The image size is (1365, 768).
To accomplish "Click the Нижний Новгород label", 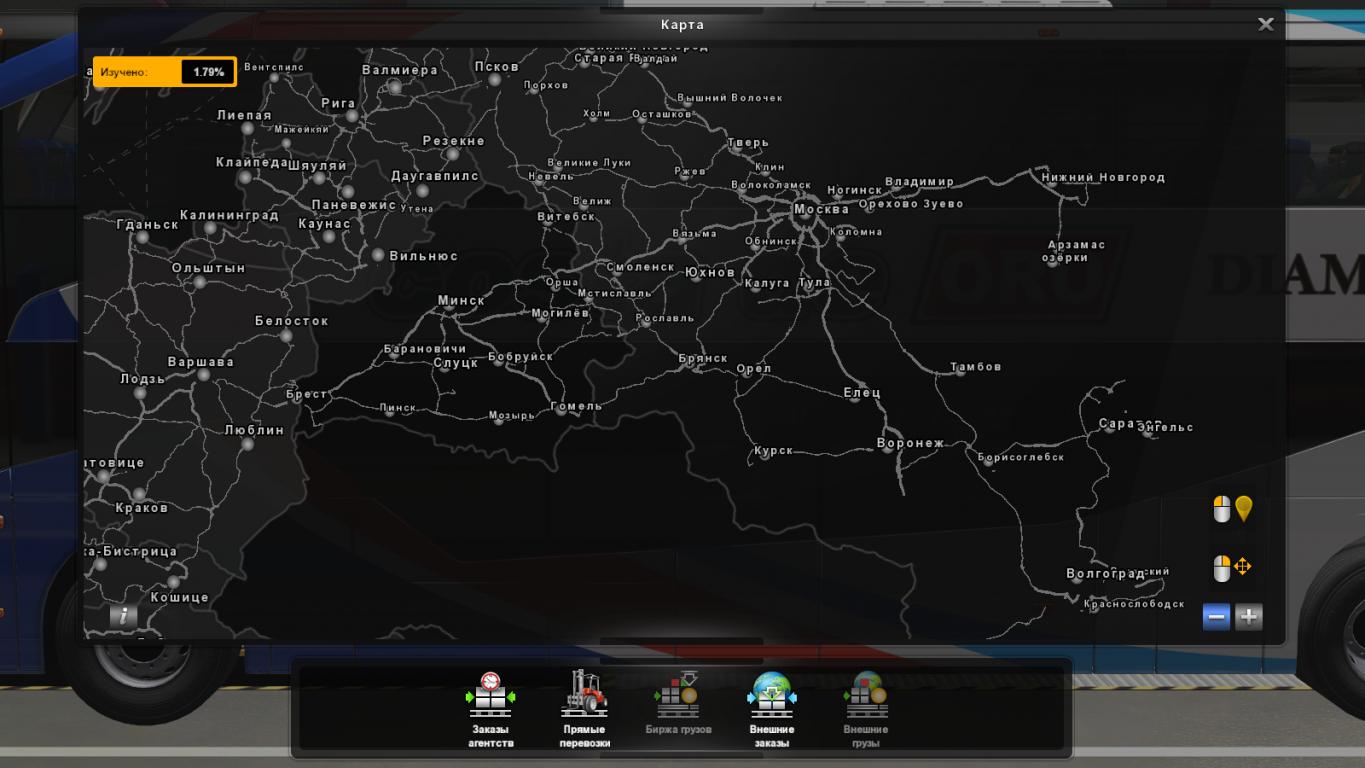I will click(x=1103, y=178).
